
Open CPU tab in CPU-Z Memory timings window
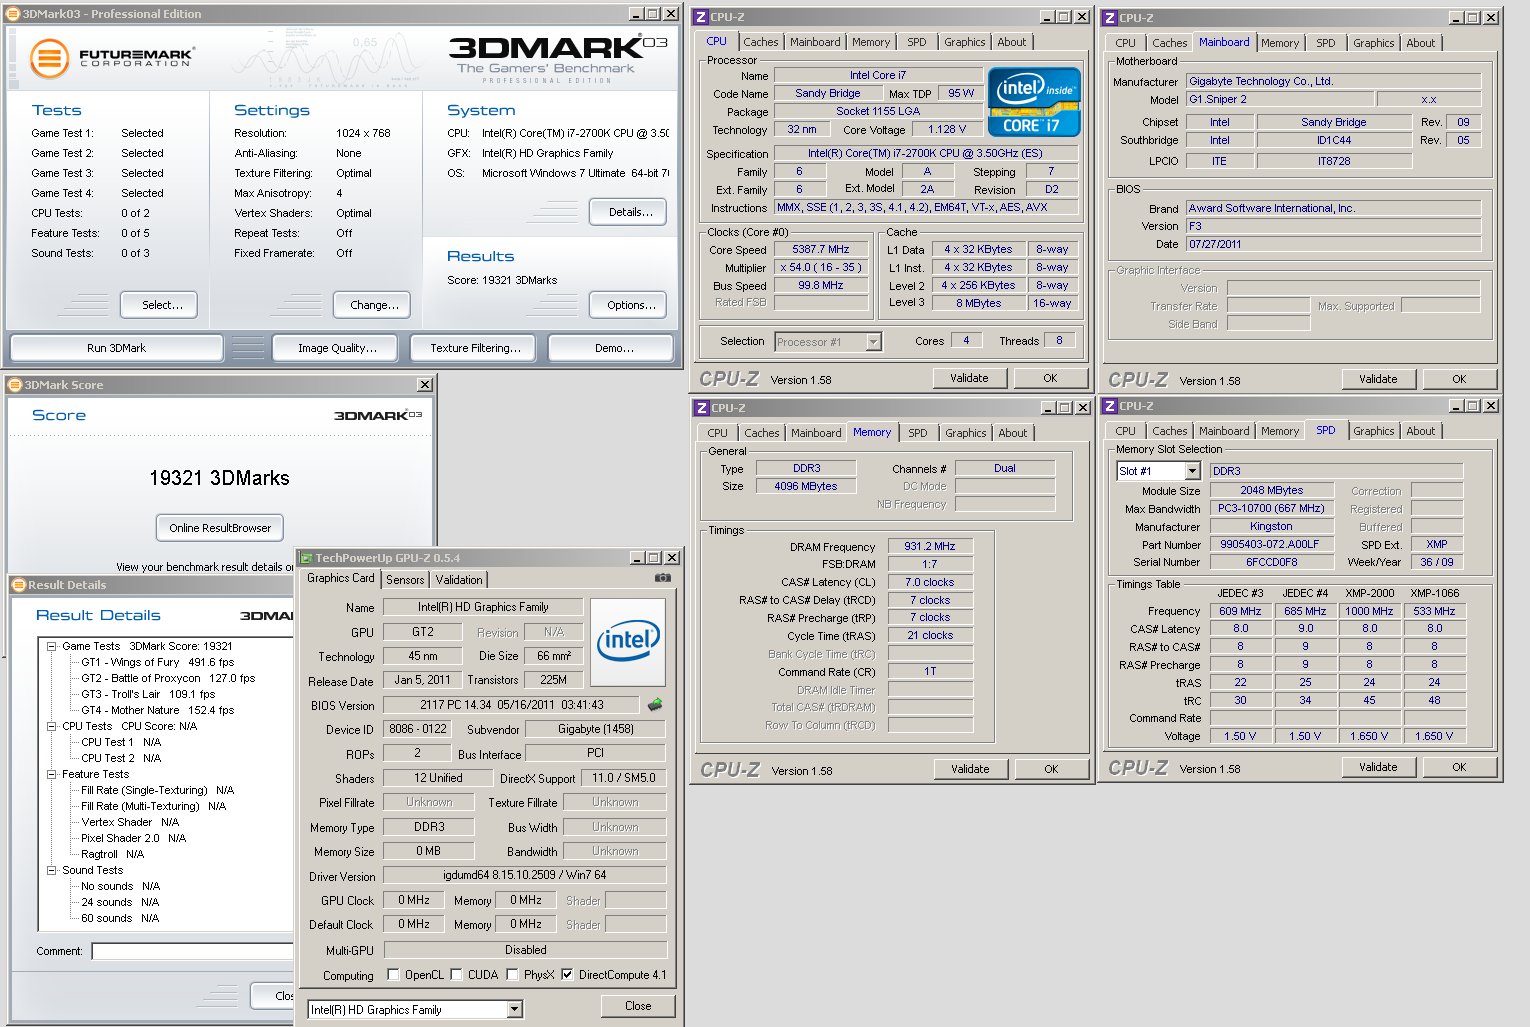pos(717,433)
